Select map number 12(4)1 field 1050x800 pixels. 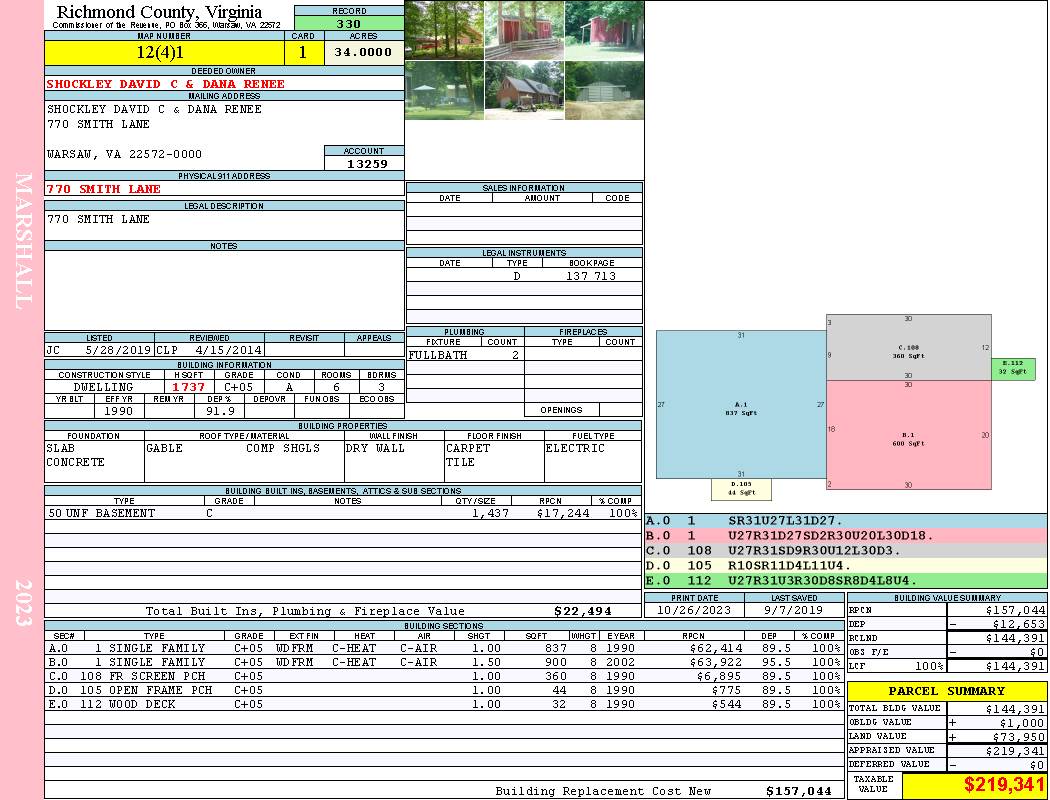coord(165,52)
